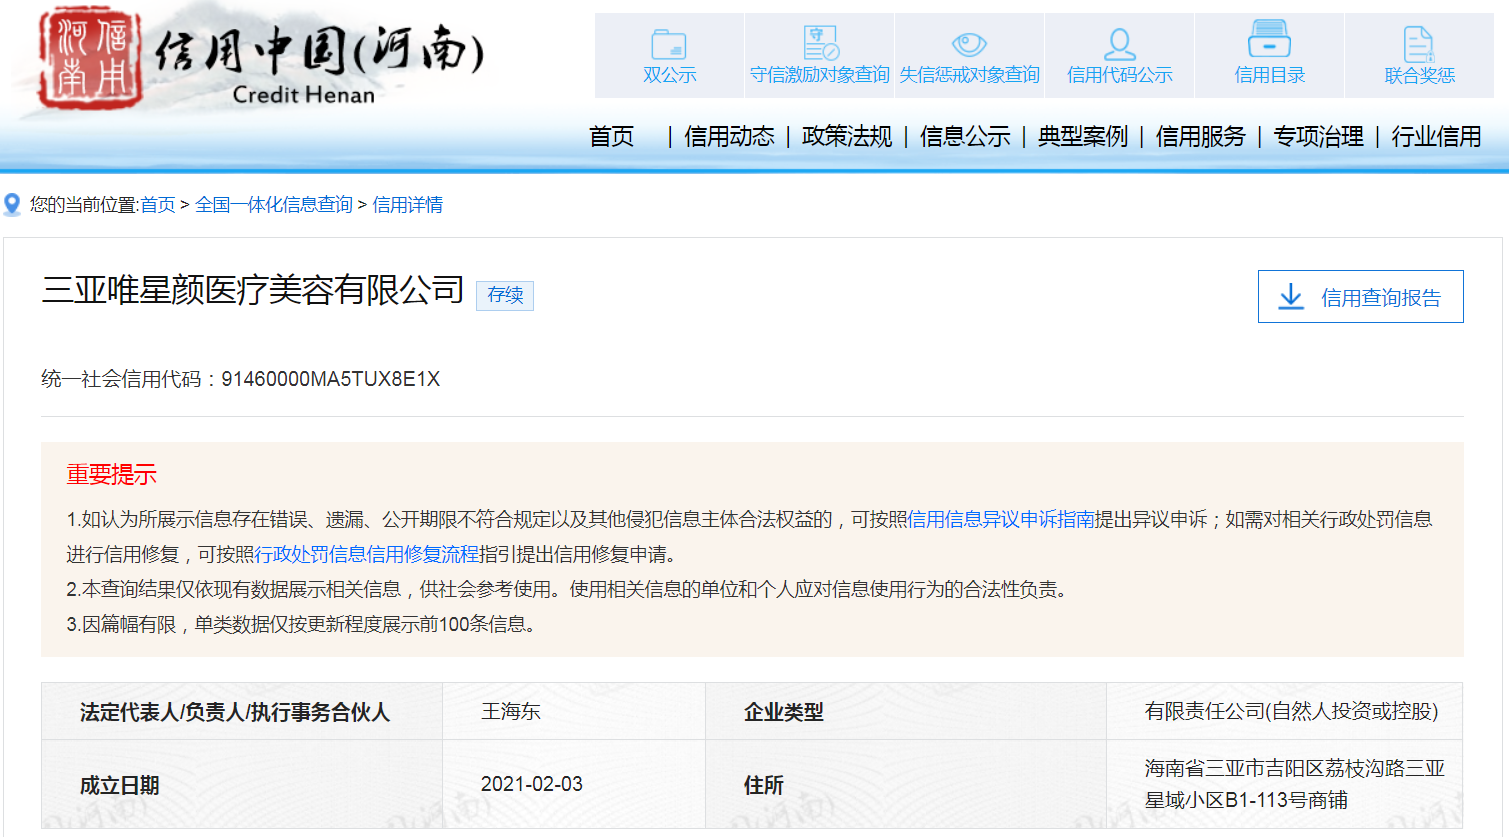Select 政策法规 in navigation bar

[x=847, y=137]
